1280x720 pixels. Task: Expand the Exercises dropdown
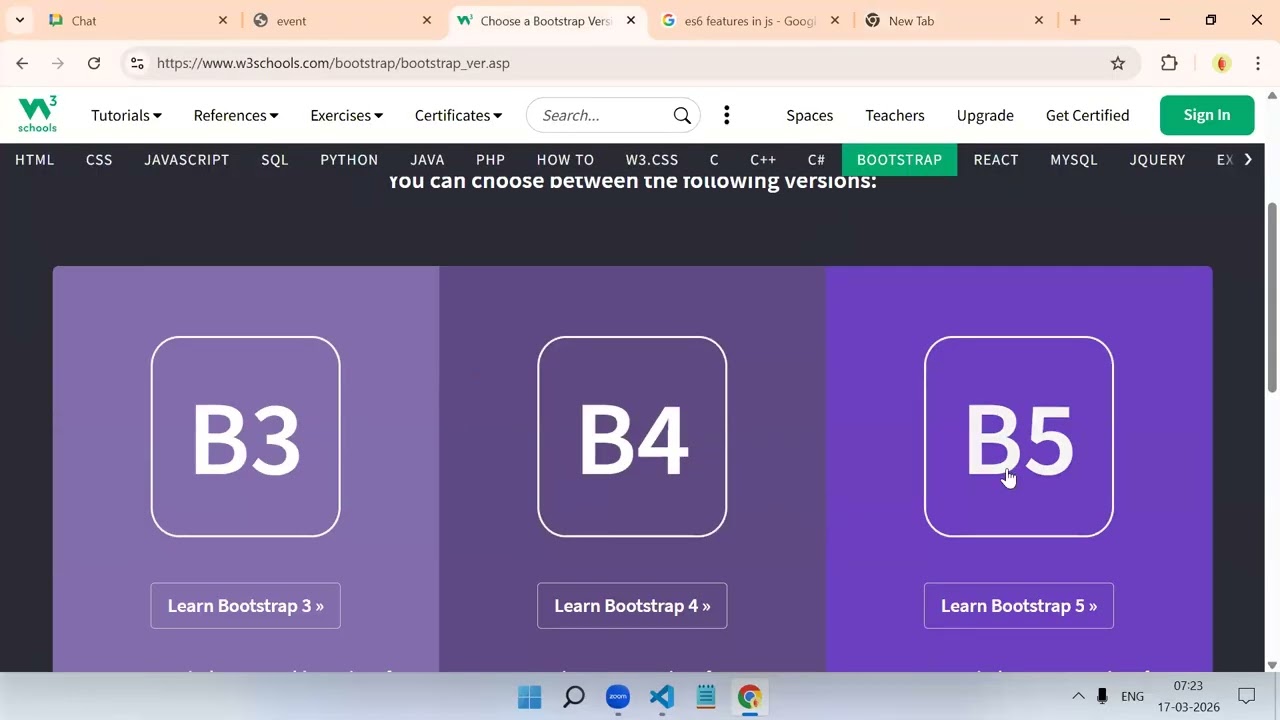click(347, 115)
